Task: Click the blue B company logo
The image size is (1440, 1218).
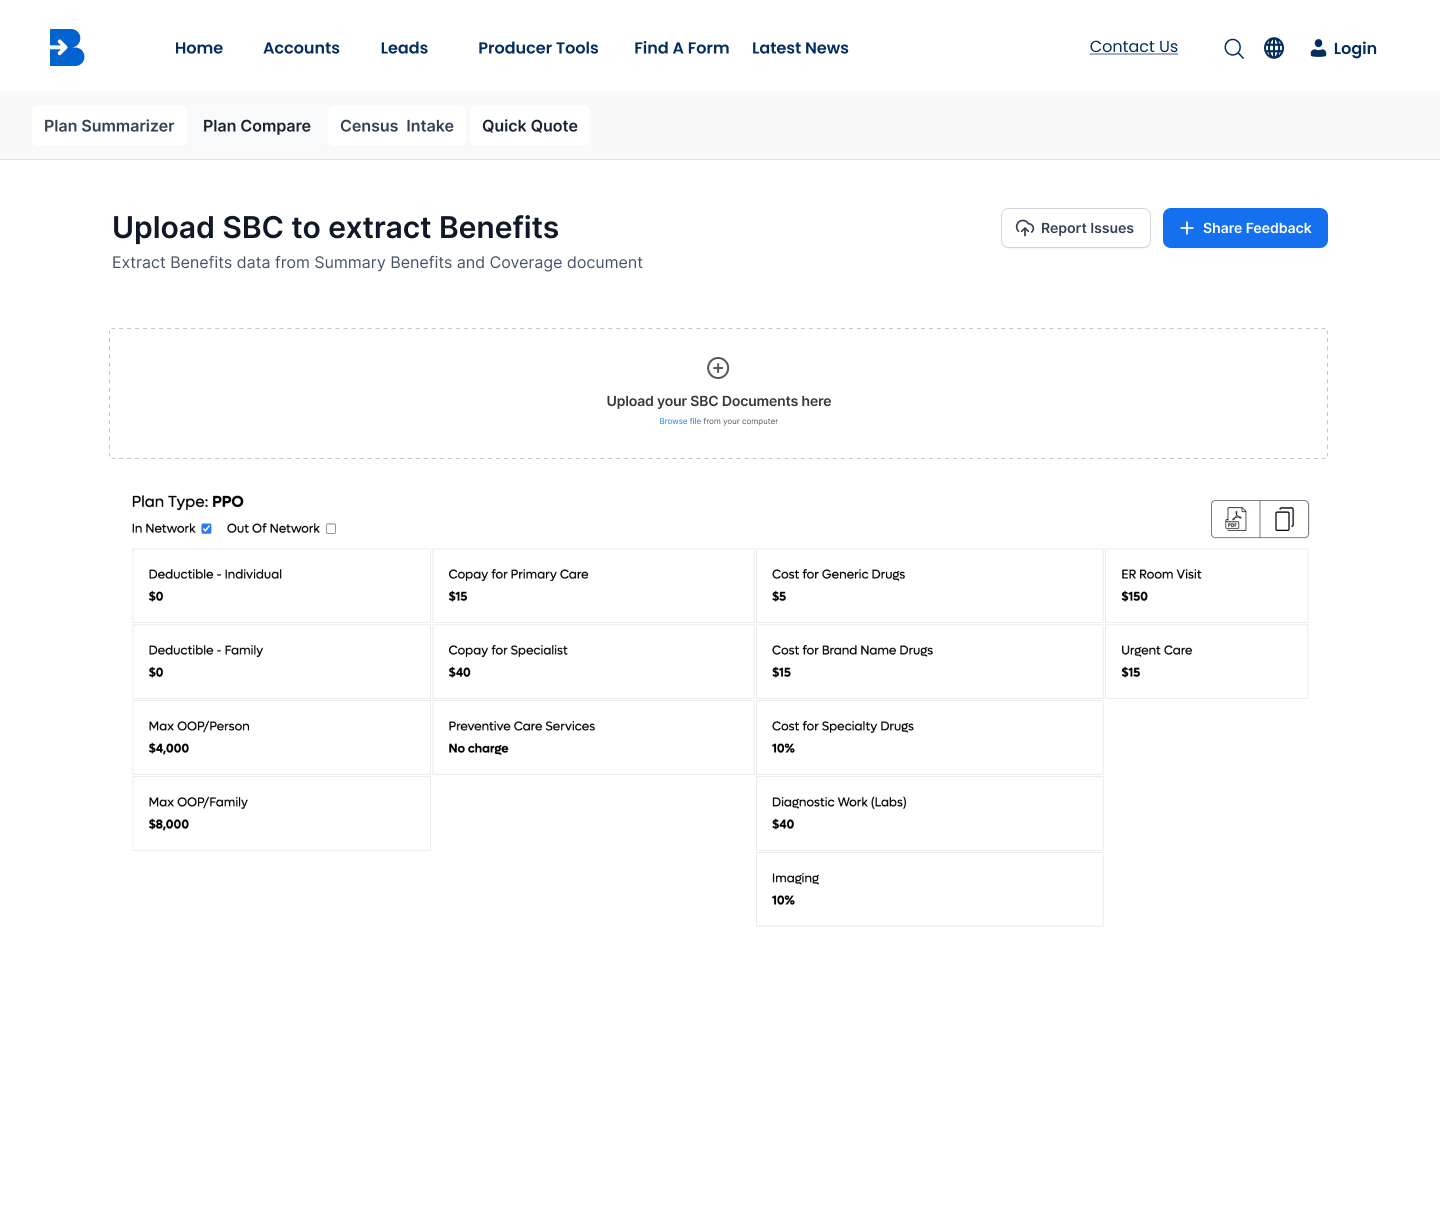Action: [67, 48]
